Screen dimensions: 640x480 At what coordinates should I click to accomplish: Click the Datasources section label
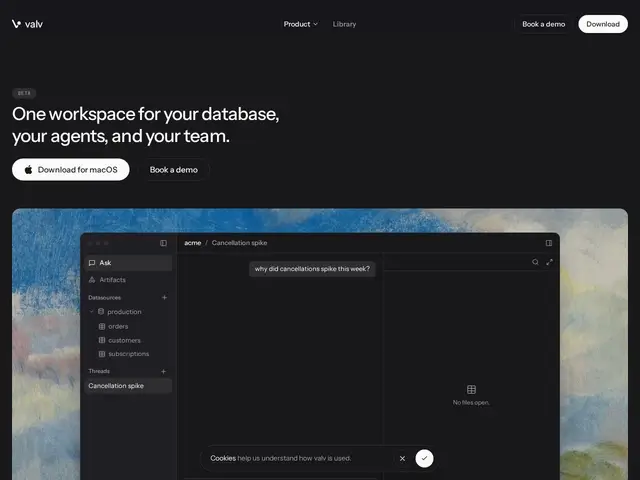point(104,298)
